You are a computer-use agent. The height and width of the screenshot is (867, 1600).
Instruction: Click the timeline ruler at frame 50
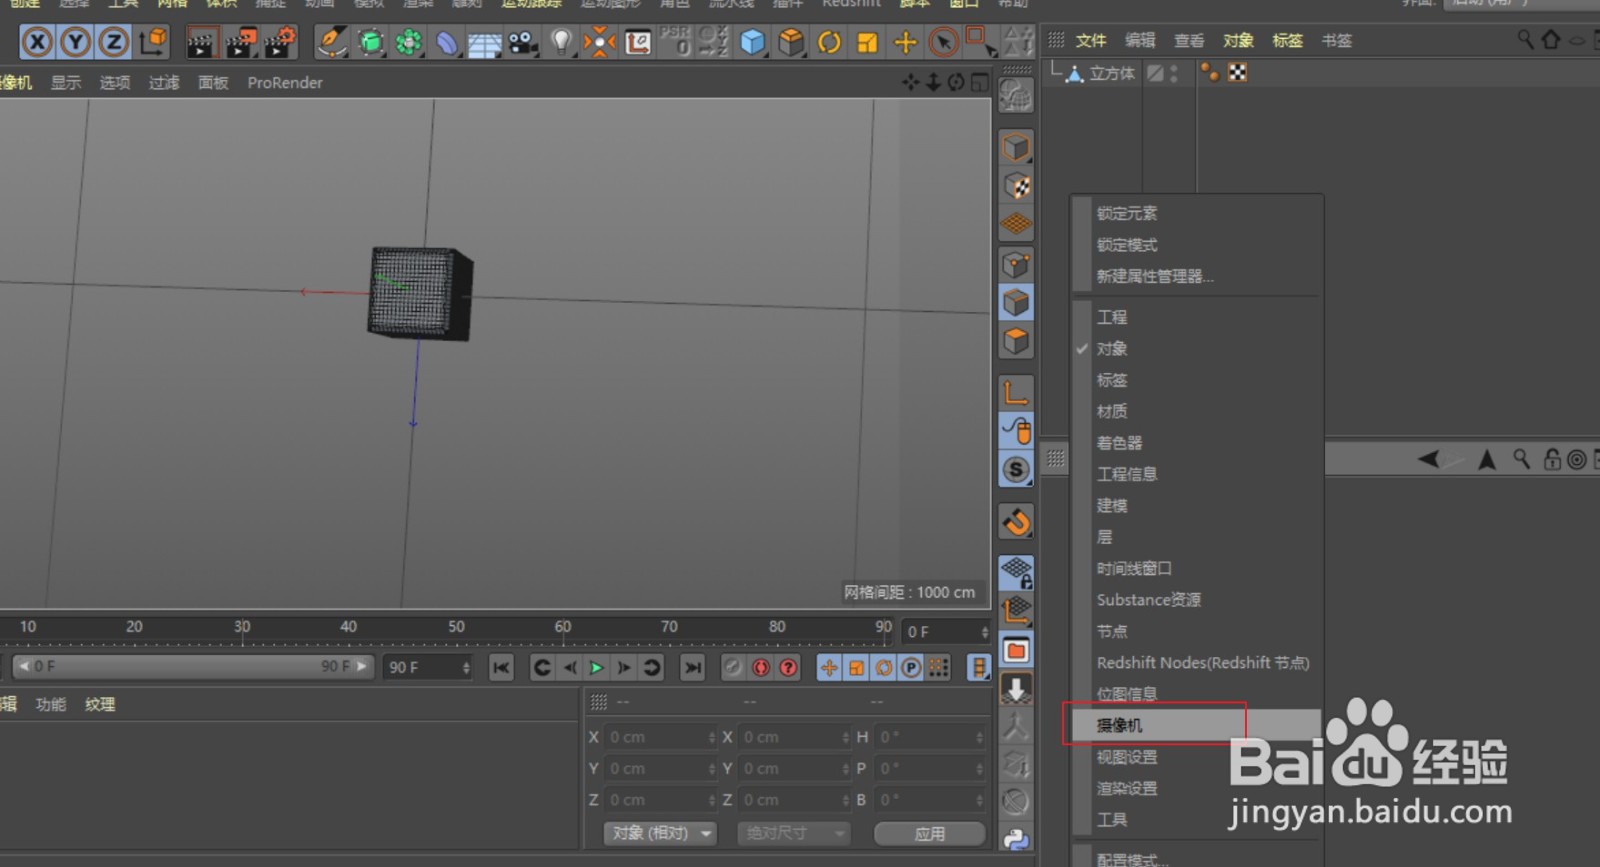(456, 627)
